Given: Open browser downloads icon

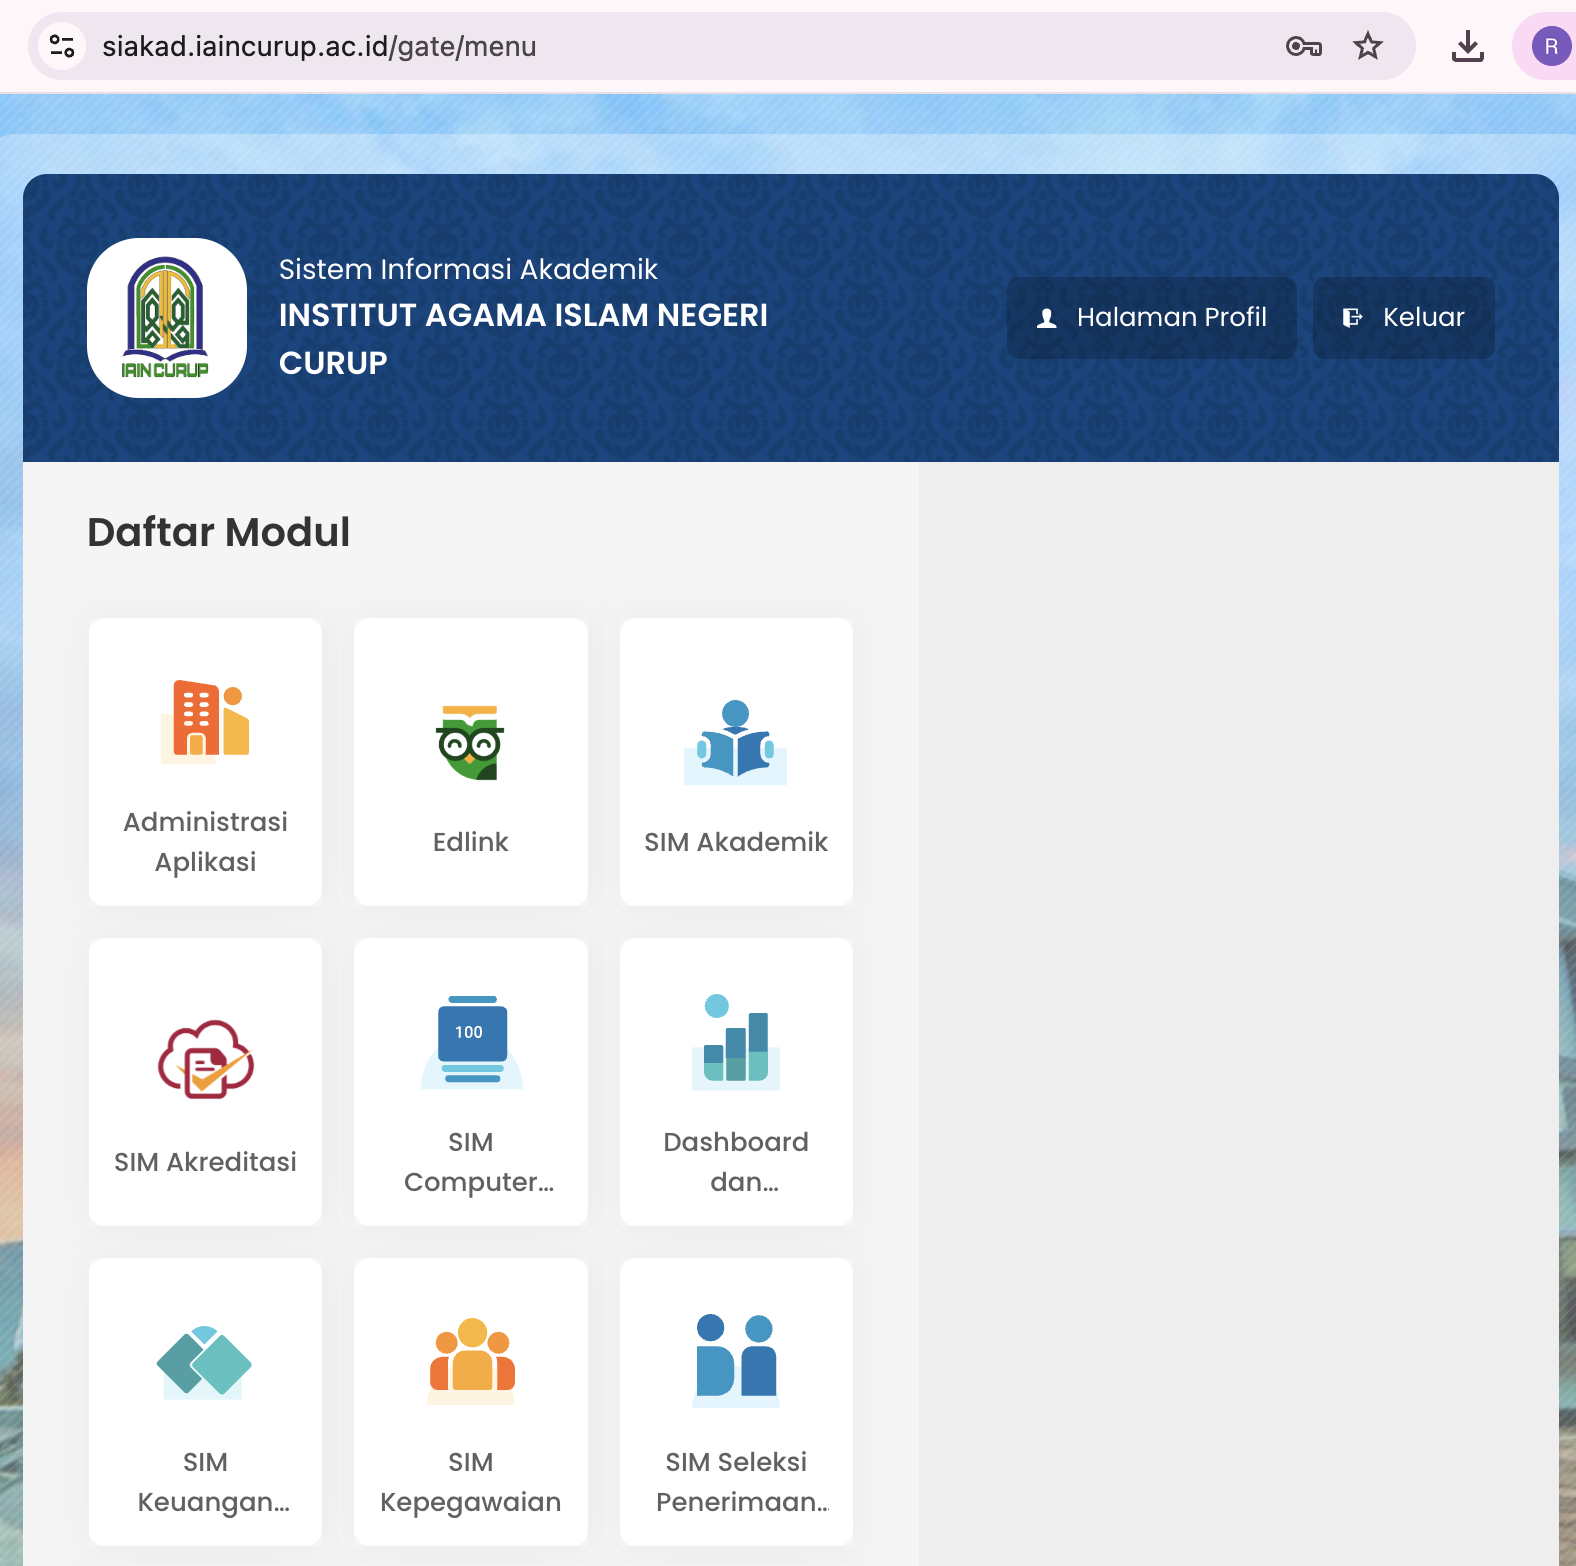Looking at the screenshot, I should click(x=1467, y=46).
